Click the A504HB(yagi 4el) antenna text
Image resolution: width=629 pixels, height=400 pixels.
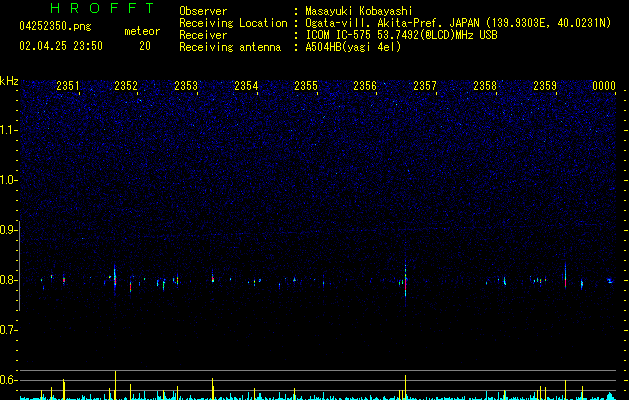point(353,47)
